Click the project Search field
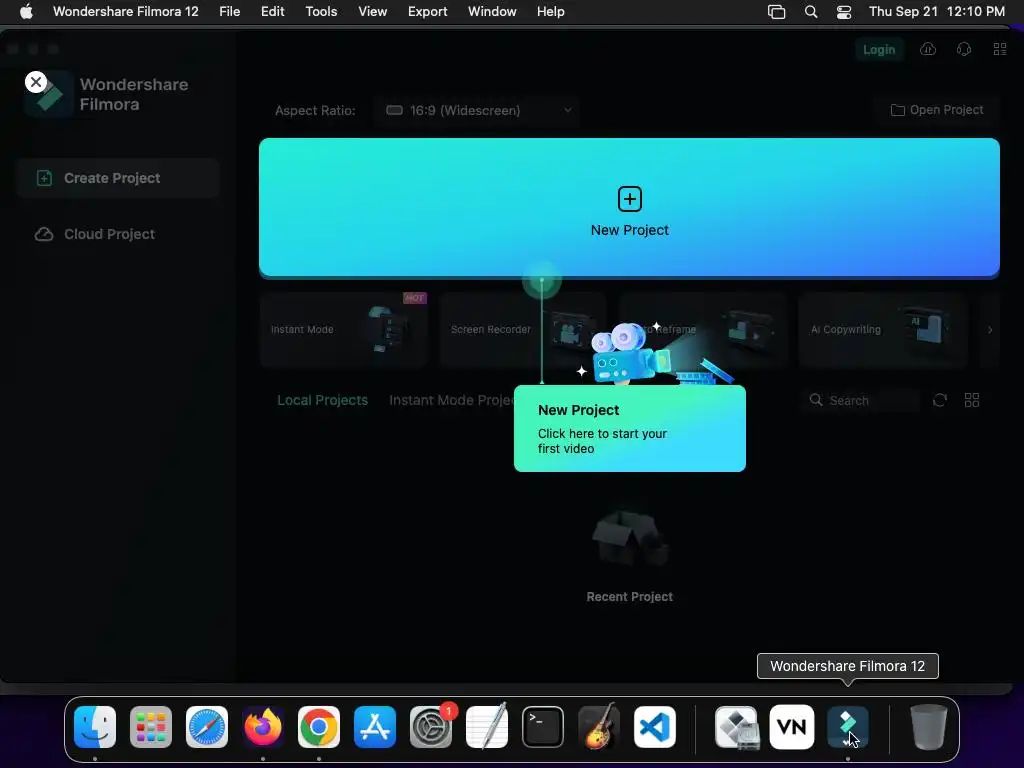The image size is (1024, 768). (x=861, y=400)
